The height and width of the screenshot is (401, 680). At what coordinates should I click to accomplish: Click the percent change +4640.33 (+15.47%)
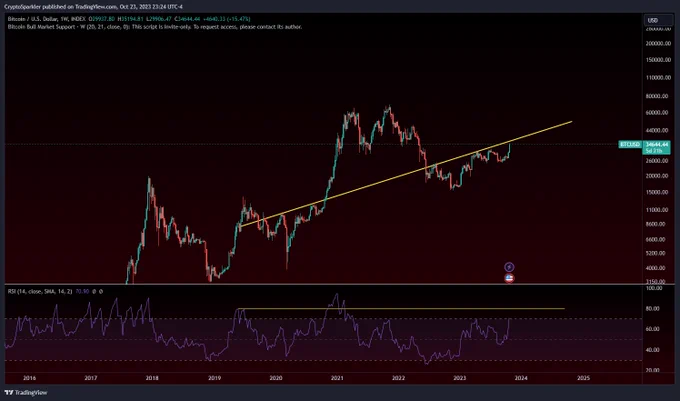pos(226,19)
